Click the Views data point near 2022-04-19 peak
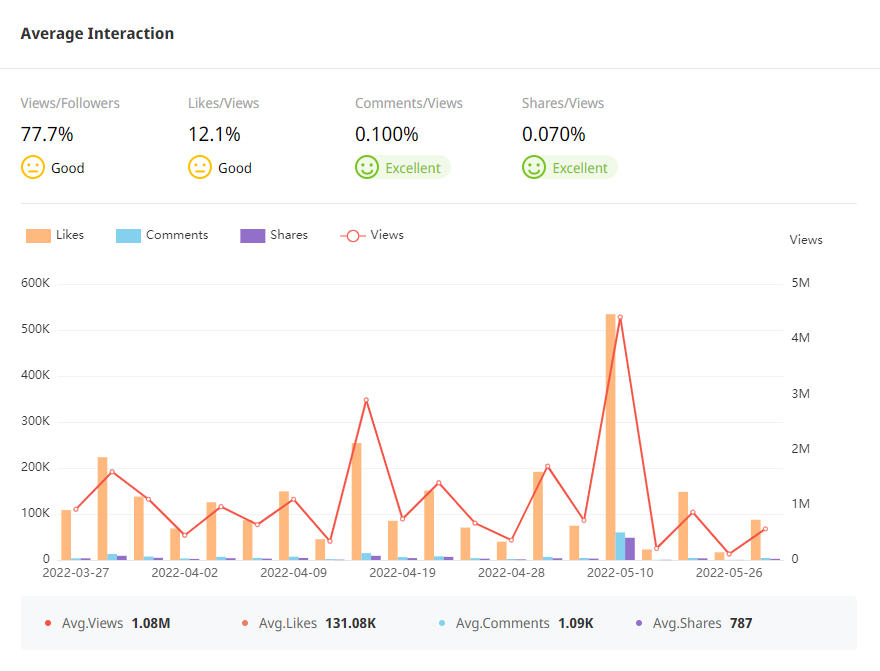The image size is (880, 671). [366, 400]
